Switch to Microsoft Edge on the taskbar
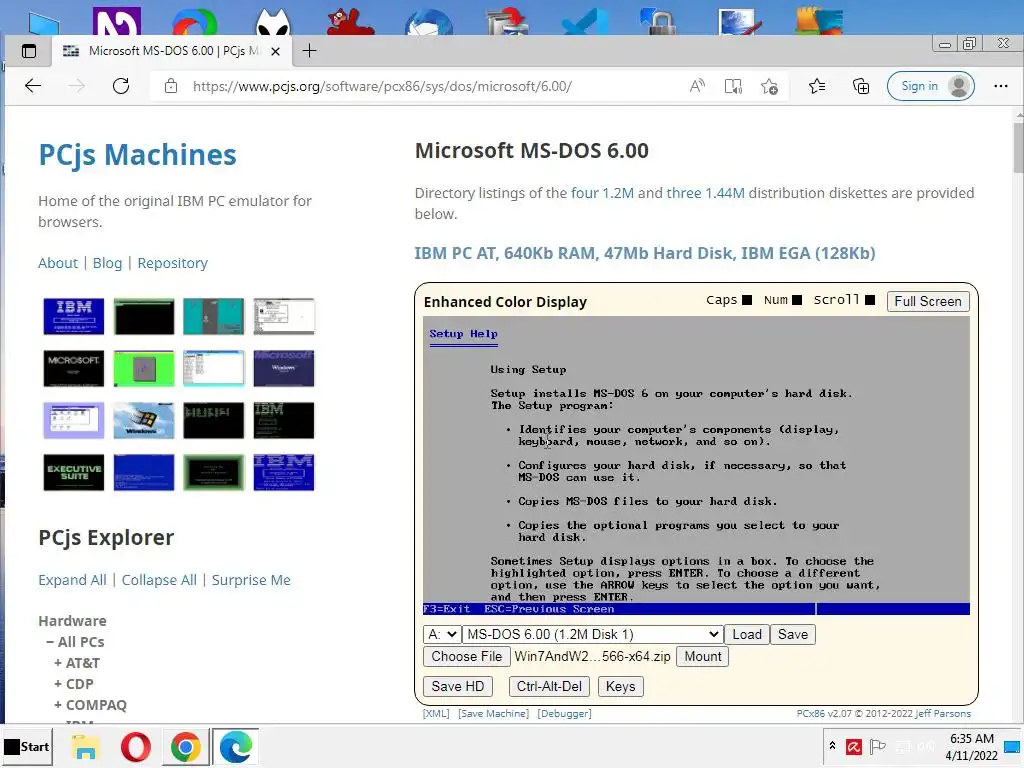 tap(236, 746)
